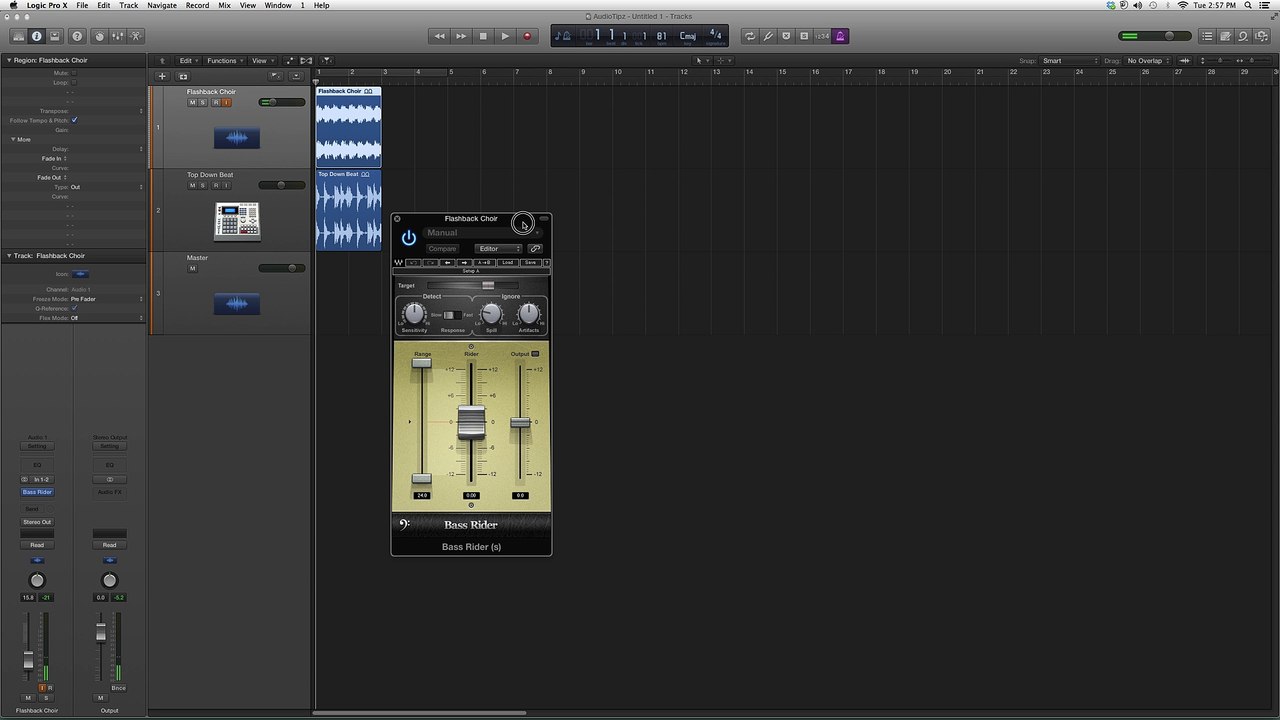Click the plugin Compare button
The width and height of the screenshot is (1280, 720).
pos(442,248)
